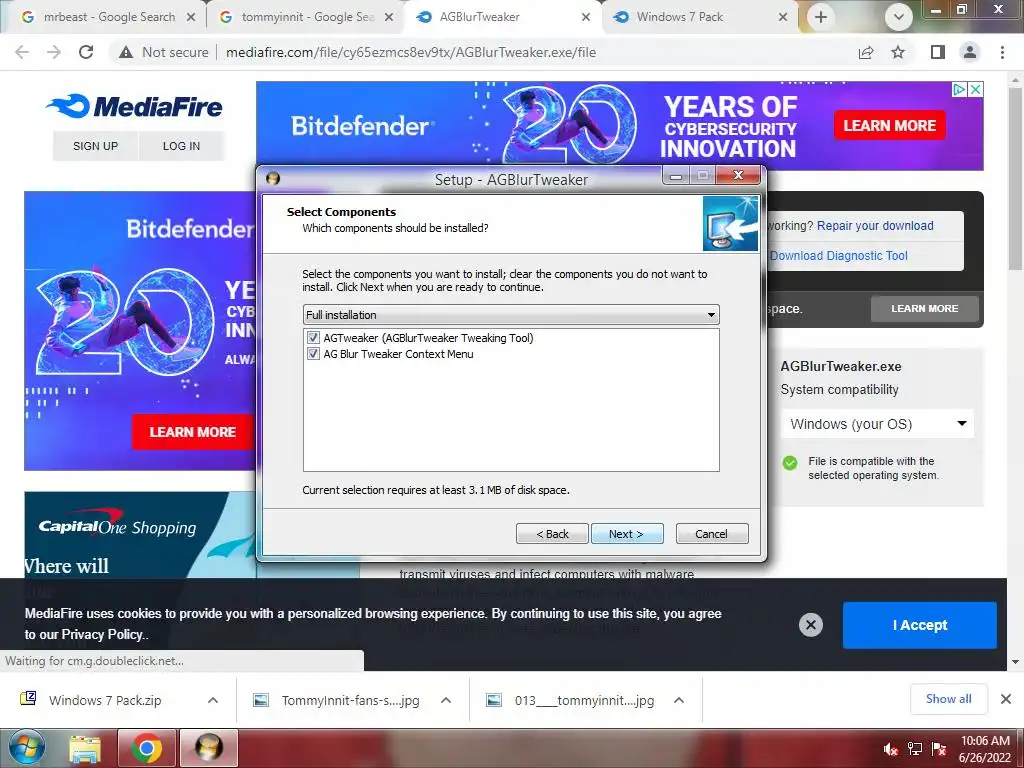Close the top banner ad X icon
The height and width of the screenshot is (768, 1024).
pyautogui.click(x=975, y=89)
